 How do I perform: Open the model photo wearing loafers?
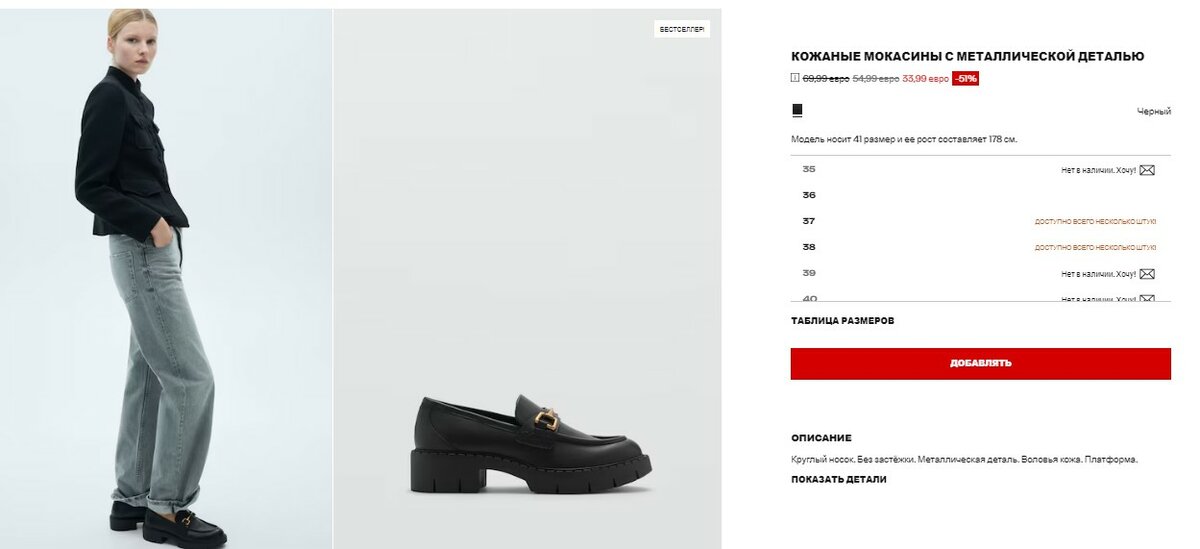point(165,278)
